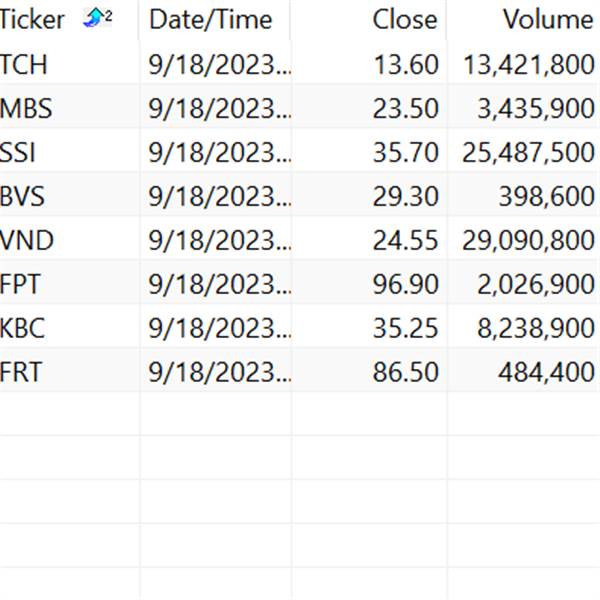Select the BVS ticker row
Image resolution: width=600 pixels, height=600 pixels.
(x=24, y=197)
